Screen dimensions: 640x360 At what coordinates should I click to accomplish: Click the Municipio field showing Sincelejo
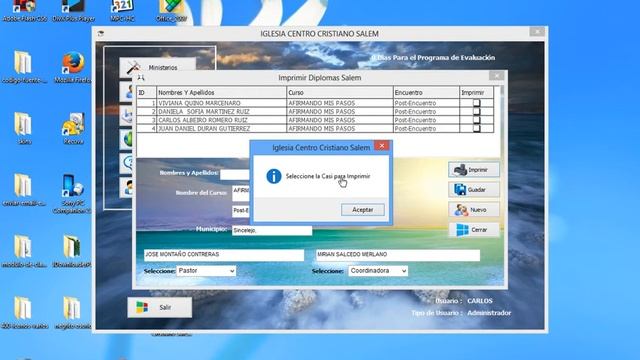pos(272,231)
